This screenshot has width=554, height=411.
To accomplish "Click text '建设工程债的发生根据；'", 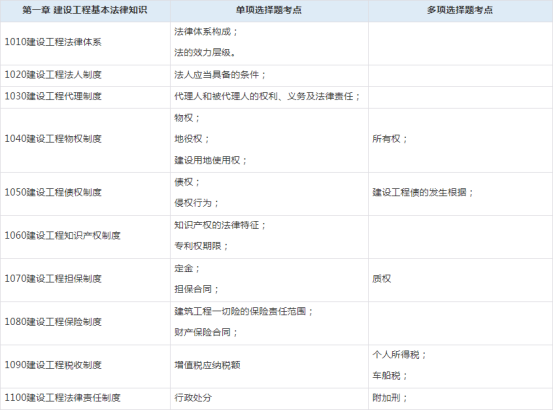I will [423, 192].
